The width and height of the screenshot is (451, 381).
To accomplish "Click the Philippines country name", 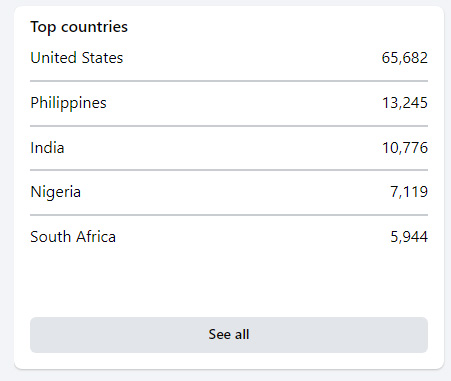I will click(x=68, y=103).
